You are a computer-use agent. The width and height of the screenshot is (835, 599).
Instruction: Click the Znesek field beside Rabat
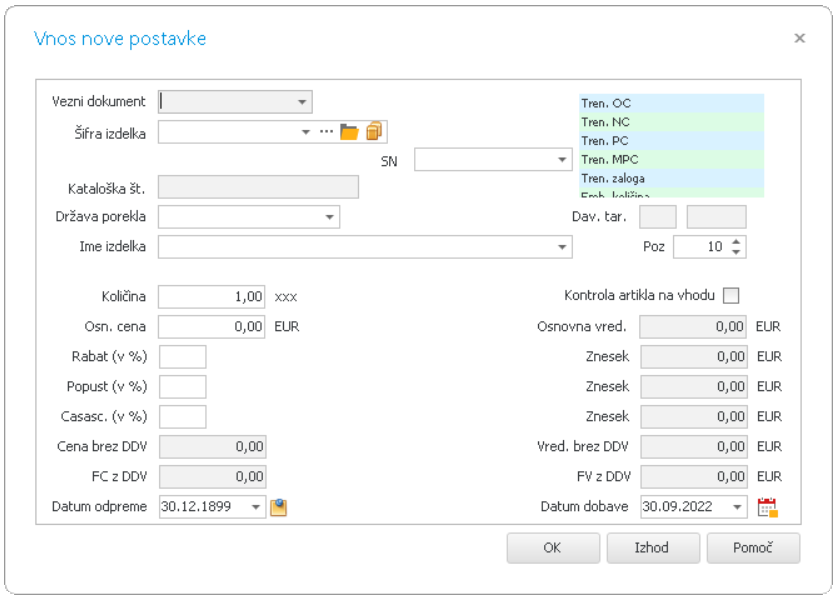[693, 357]
